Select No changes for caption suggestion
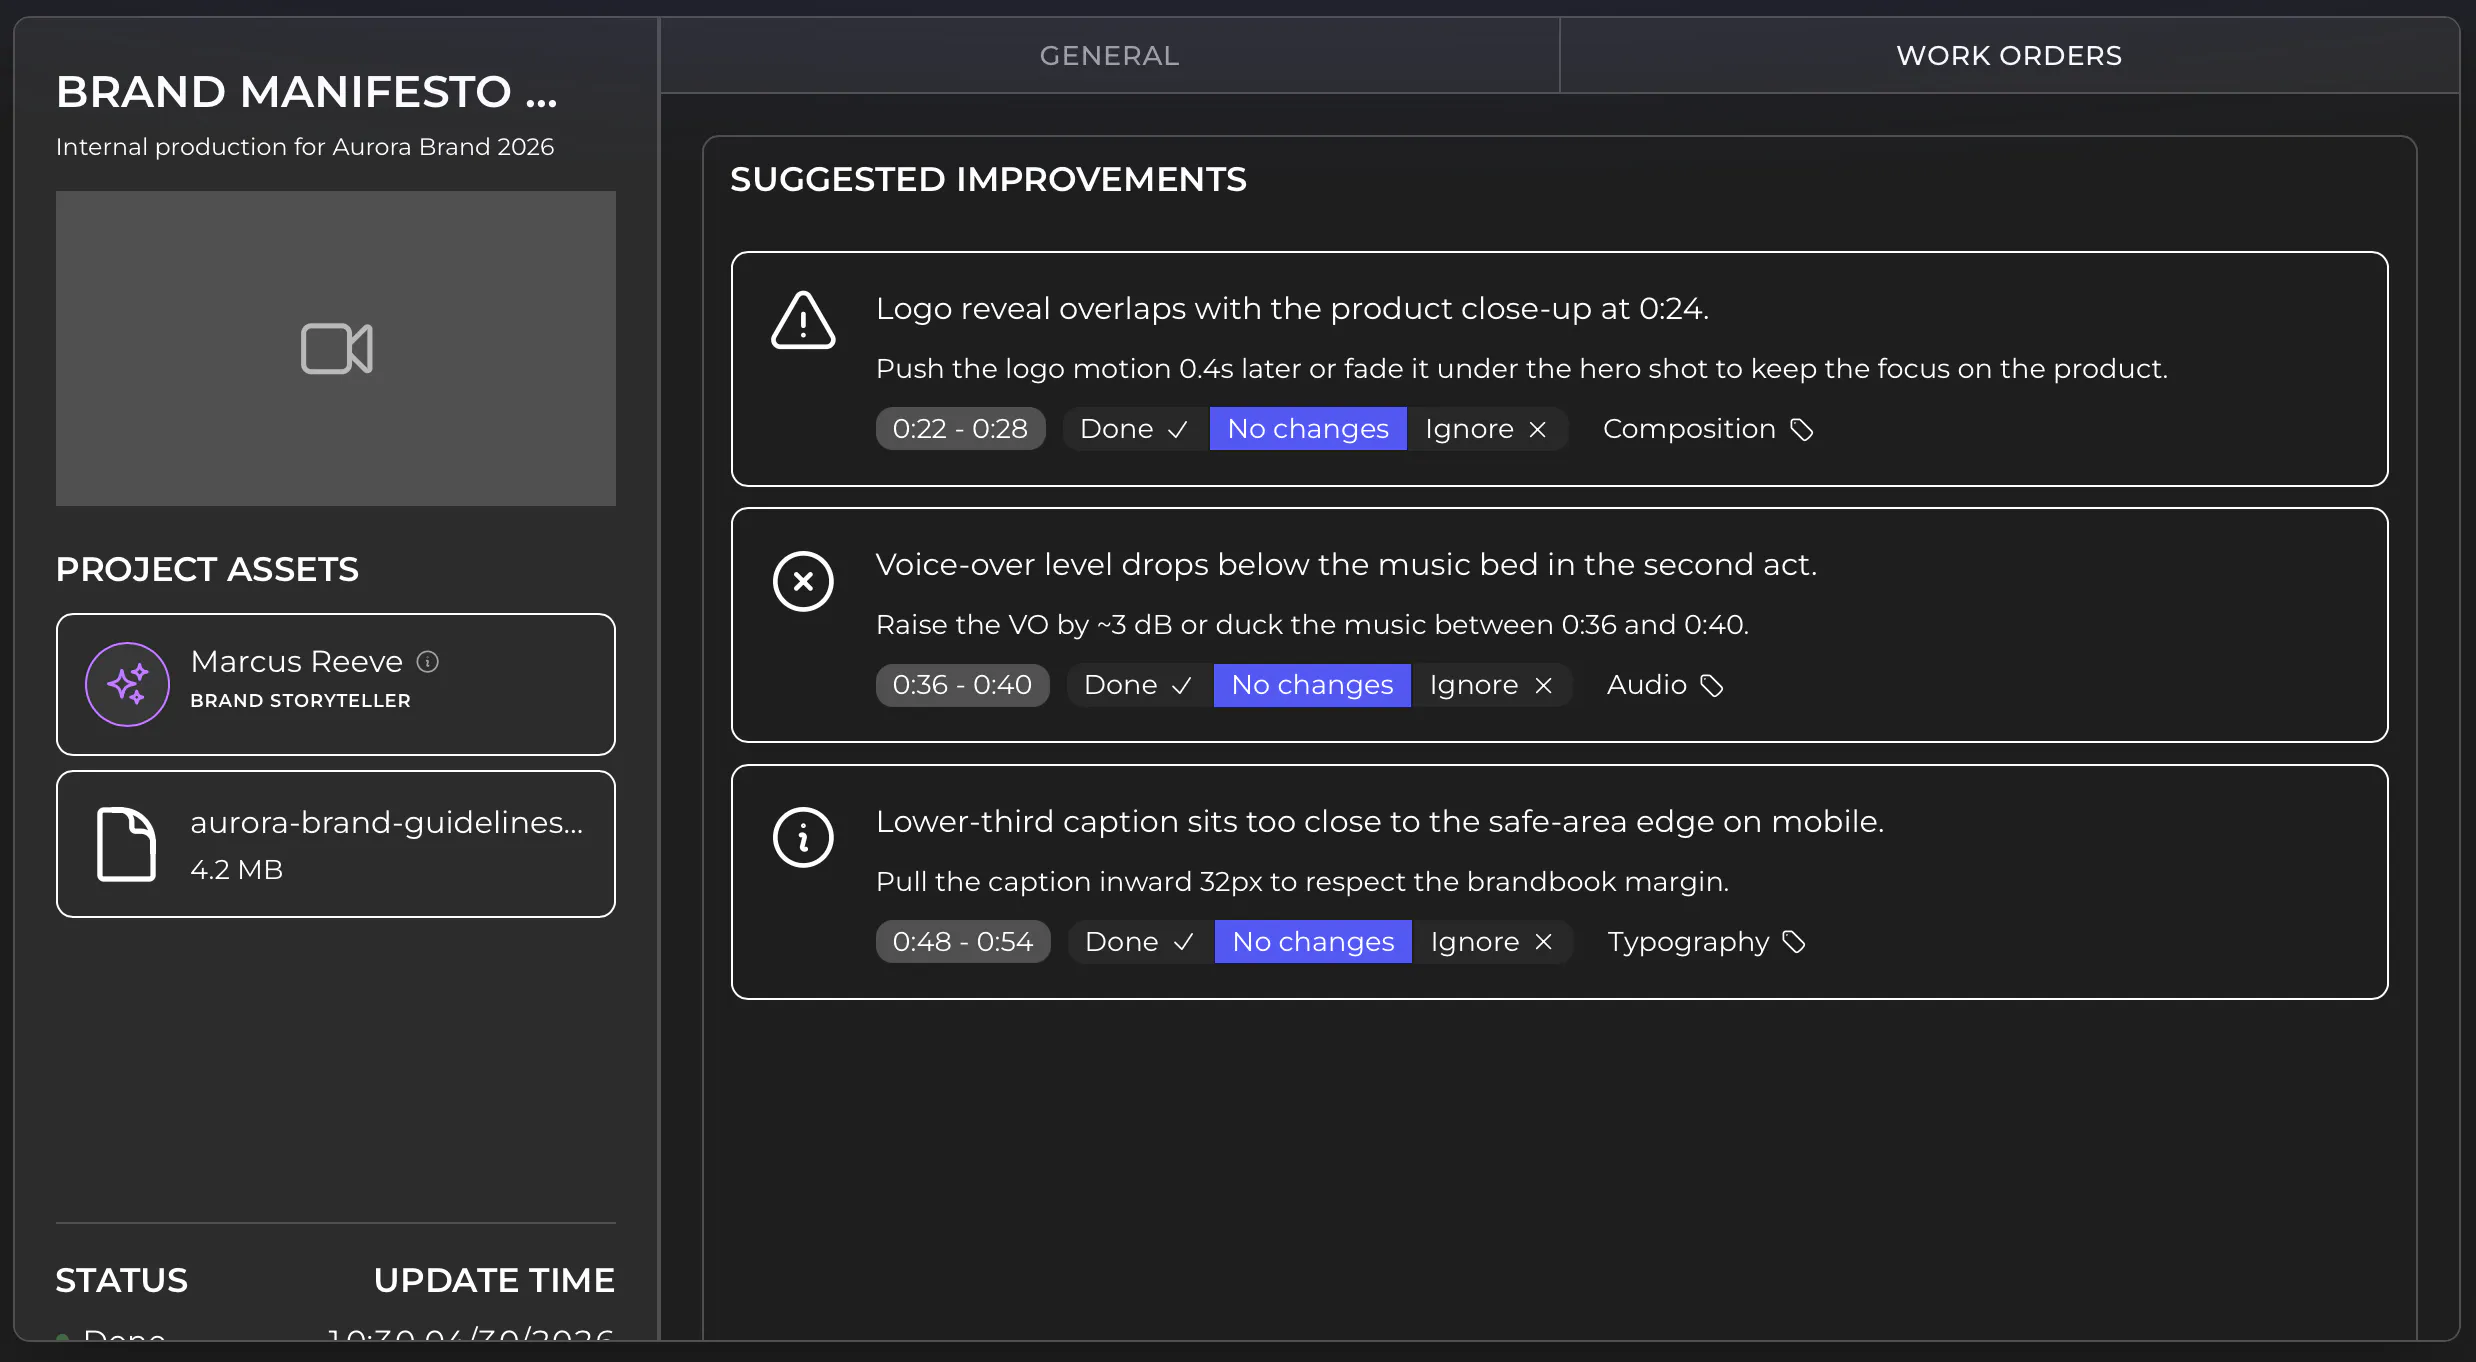 point(1313,942)
